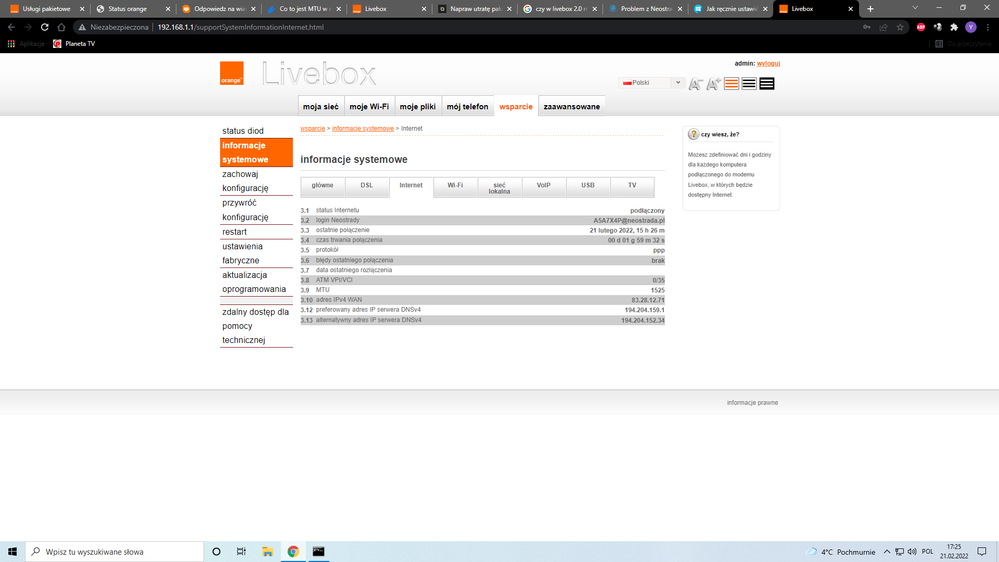Screen dimensions: 999x562
Task: Open the AdBlock Plus extension icon
Action: point(921,27)
